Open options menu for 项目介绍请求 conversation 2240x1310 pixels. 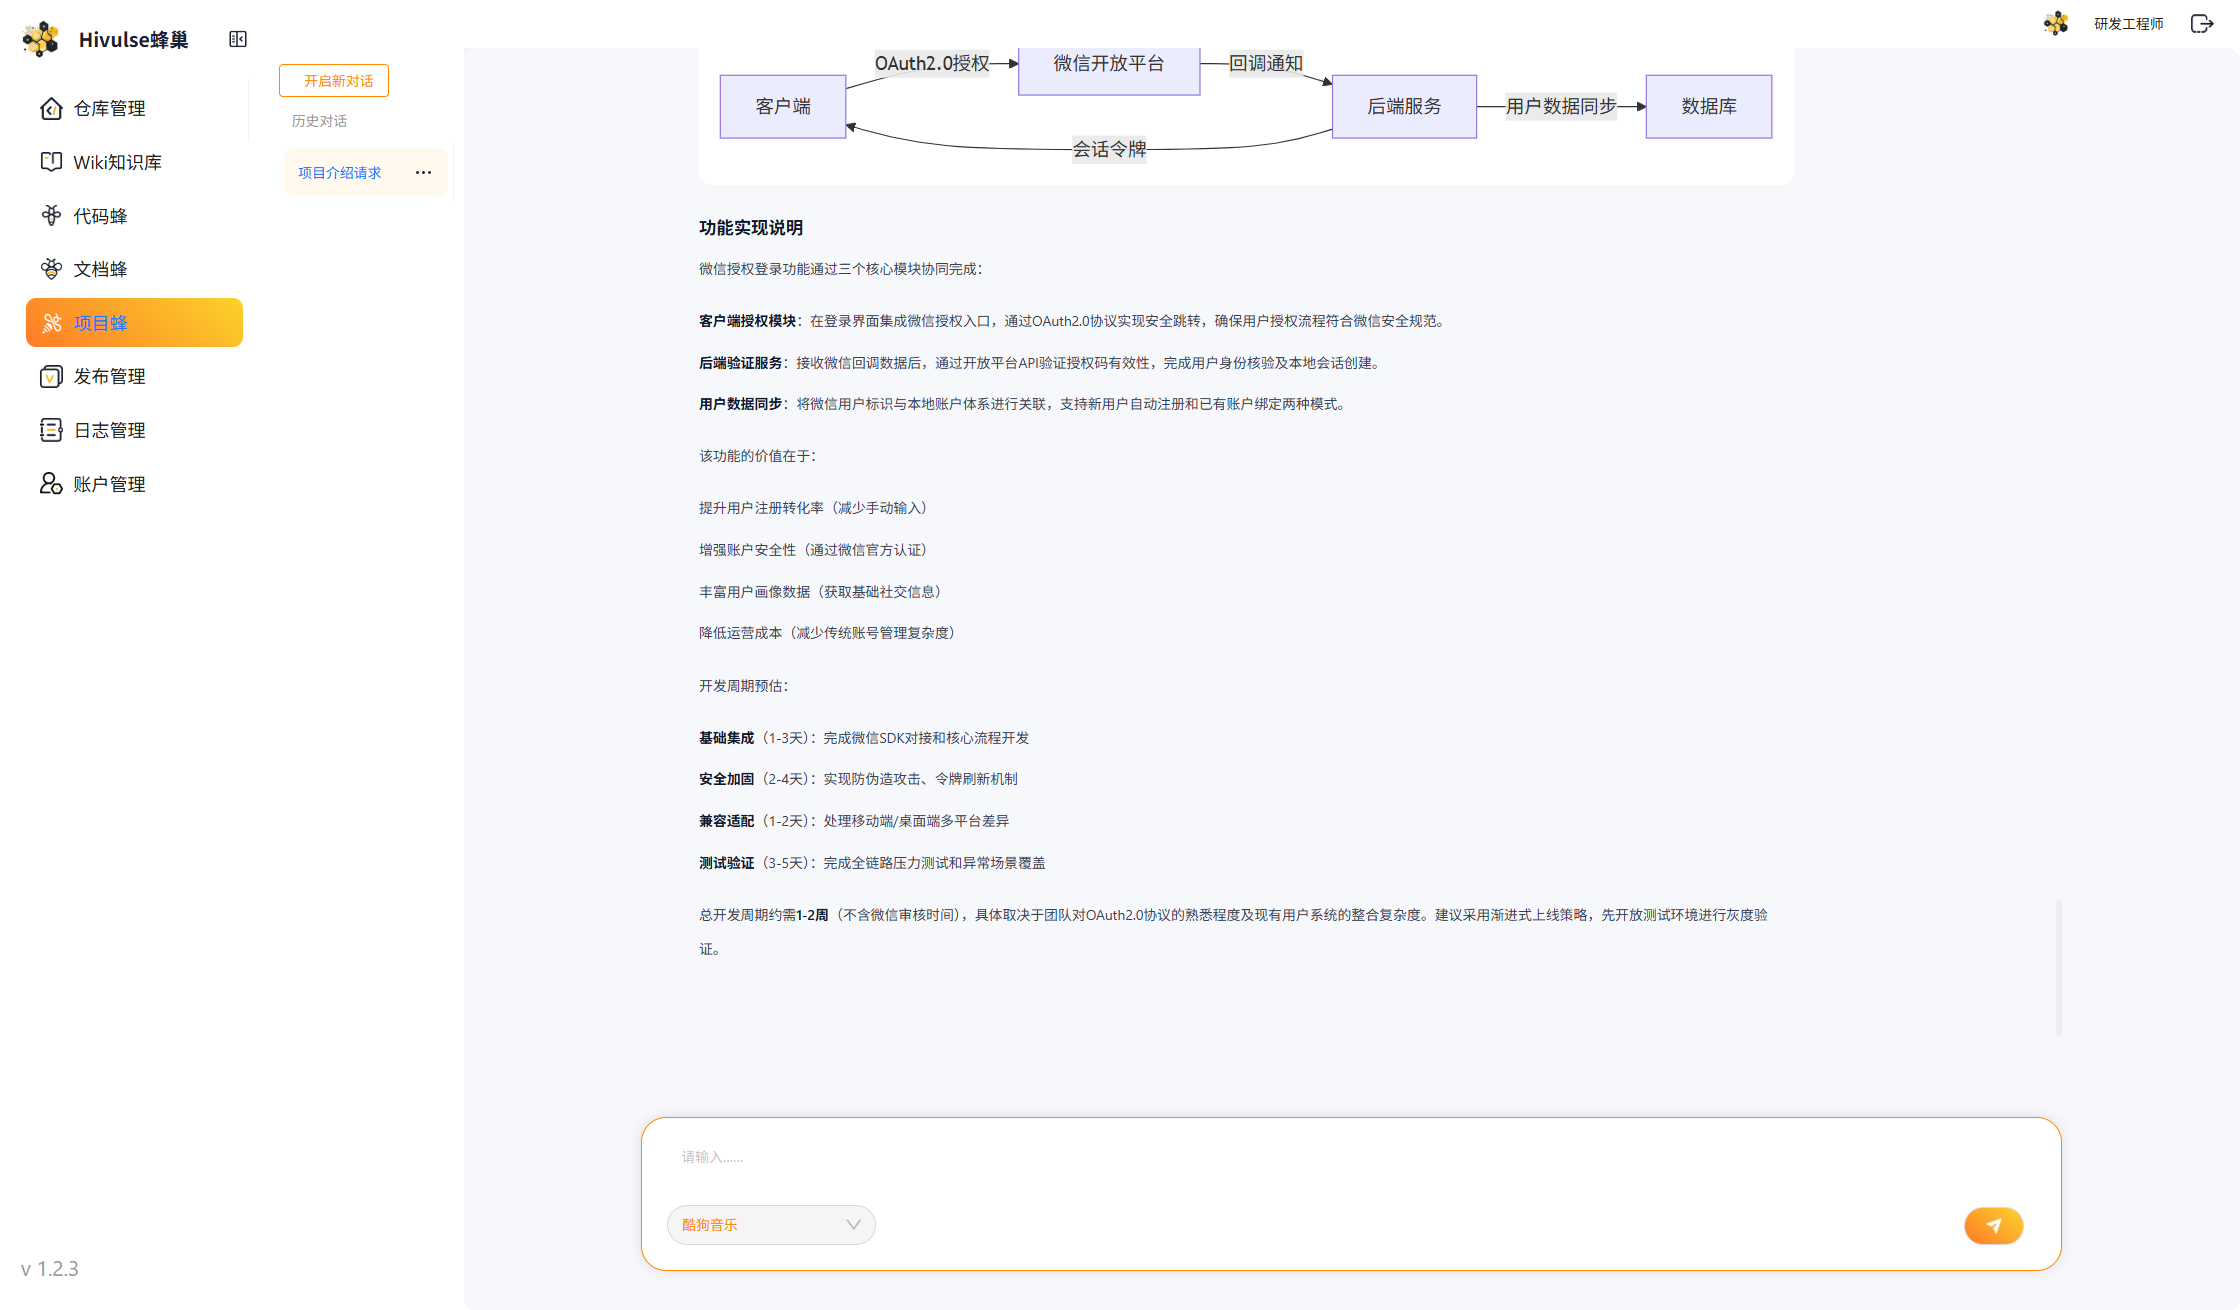pyautogui.click(x=424, y=173)
